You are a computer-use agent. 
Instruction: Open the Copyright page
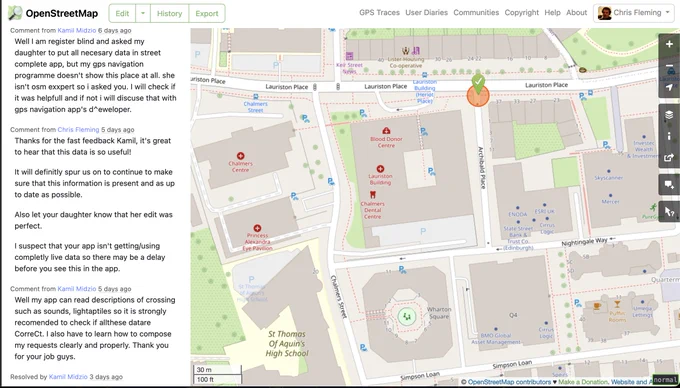522,13
